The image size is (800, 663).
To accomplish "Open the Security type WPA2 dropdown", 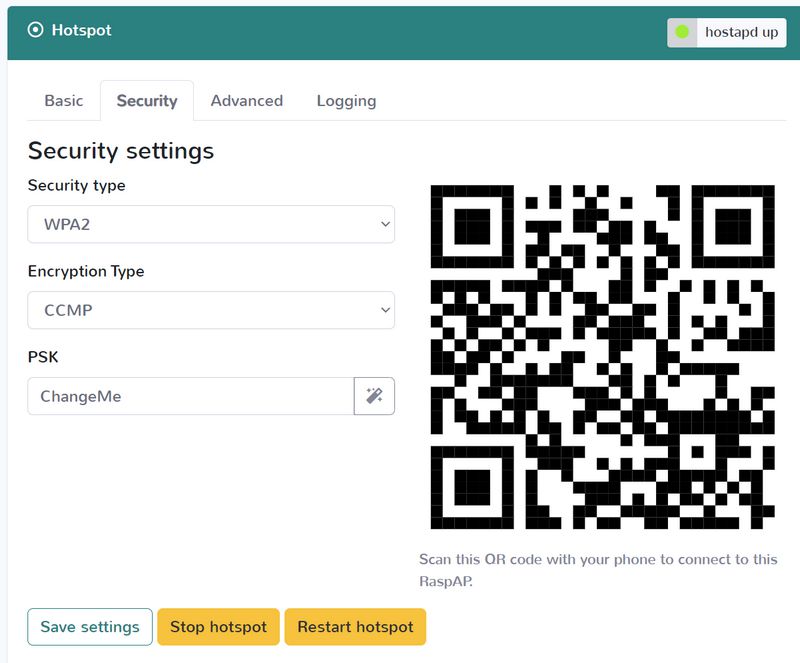I will coord(211,224).
